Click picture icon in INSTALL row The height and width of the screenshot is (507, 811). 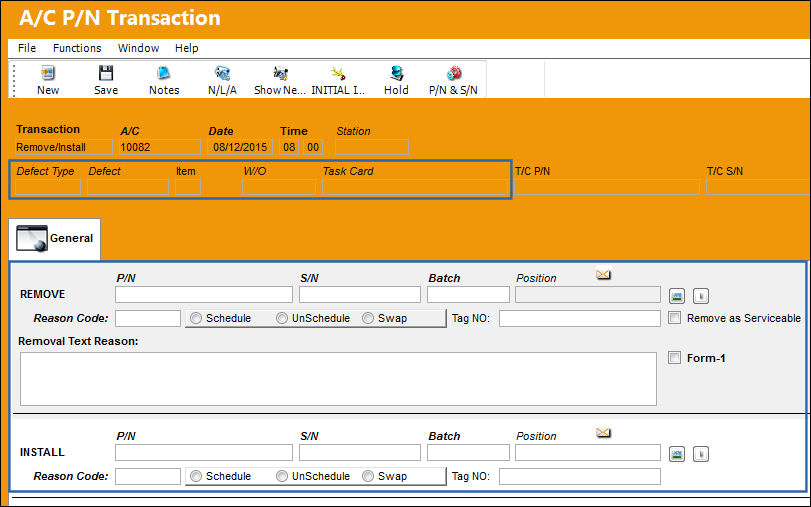tap(677, 454)
